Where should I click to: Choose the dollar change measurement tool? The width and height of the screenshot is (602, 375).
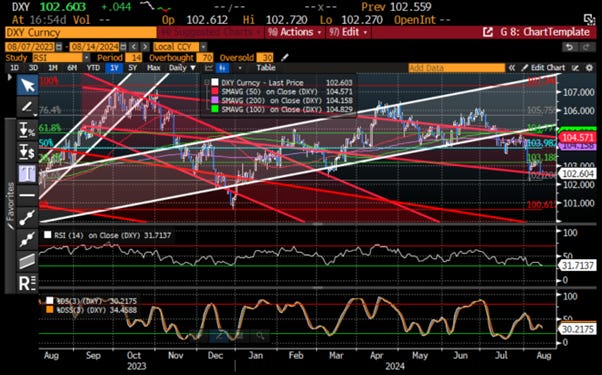(27, 152)
